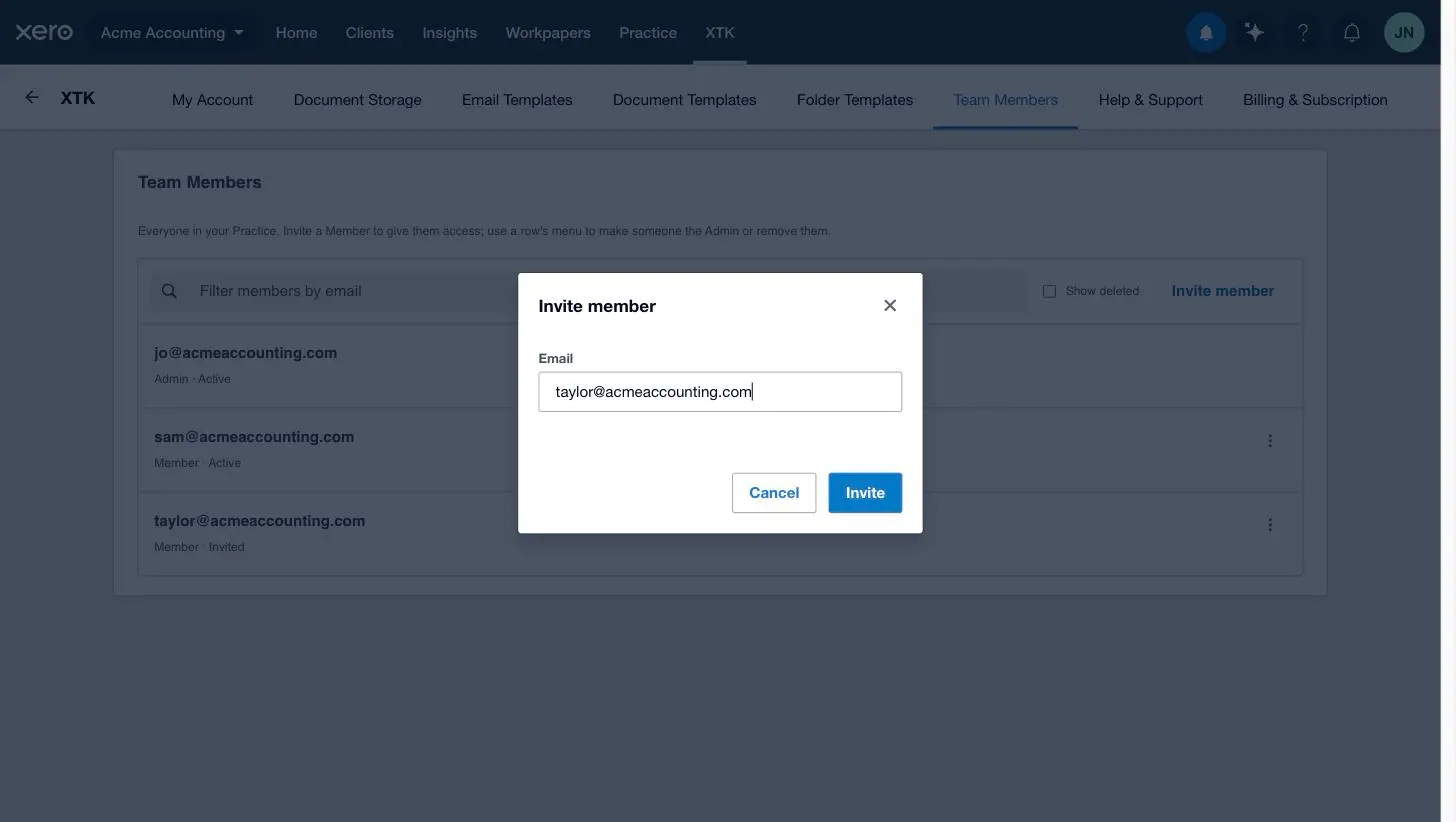1456x822 pixels.
Task: Open the help question mark icon
Action: [x=1303, y=32]
